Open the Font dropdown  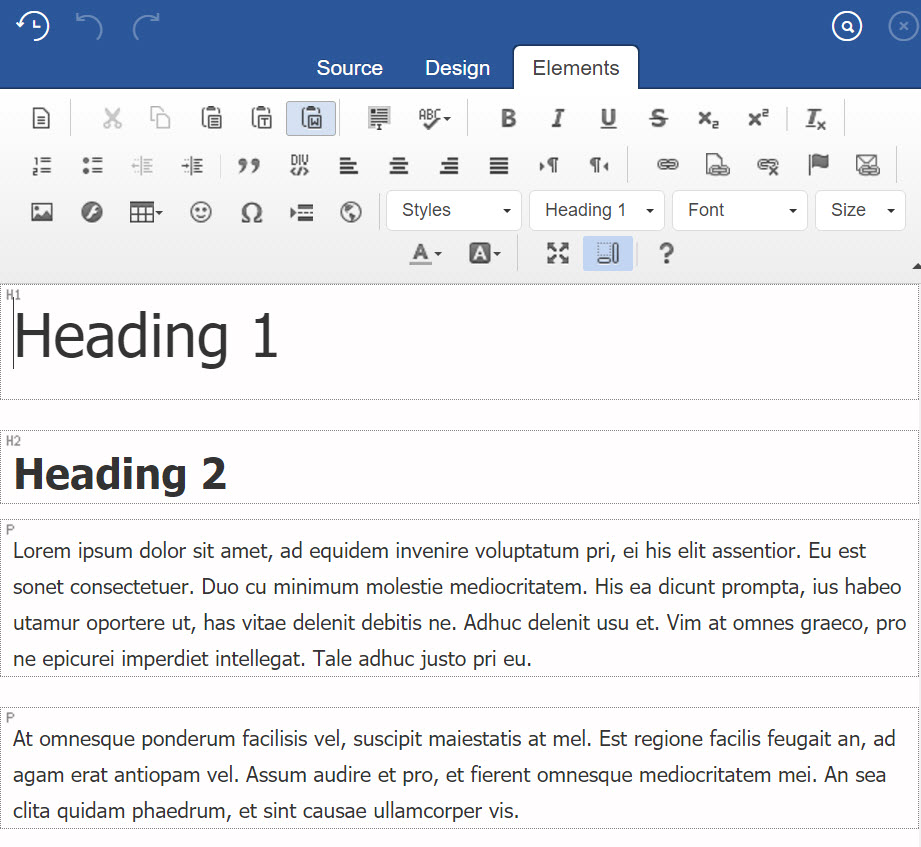click(740, 210)
